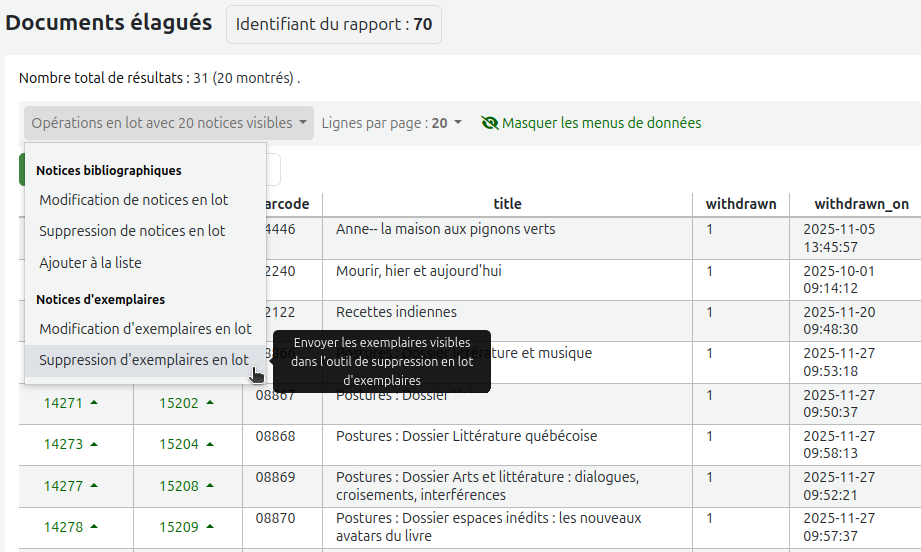The image size is (921, 552).
Task: Collapse the Opérations en lot dropdown
Action: [169, 123]
